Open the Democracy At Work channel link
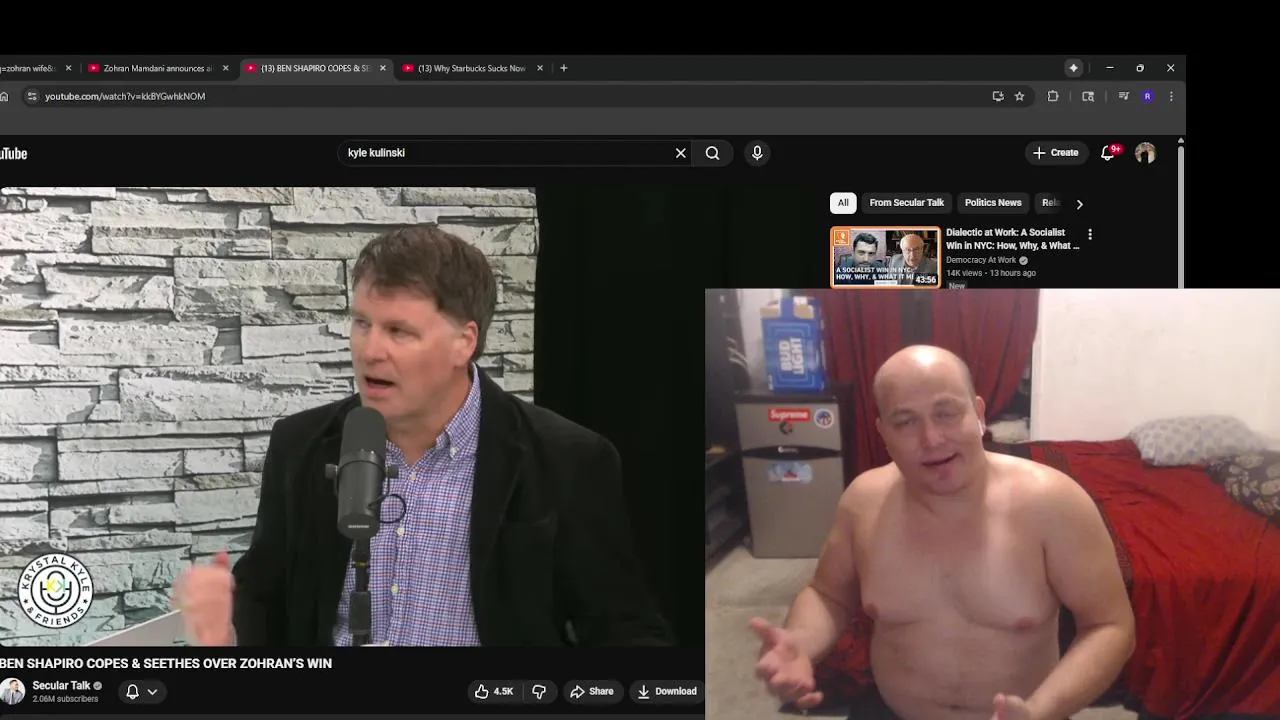The height and width of the screenshot is (720, 1280). pos(980,260)
